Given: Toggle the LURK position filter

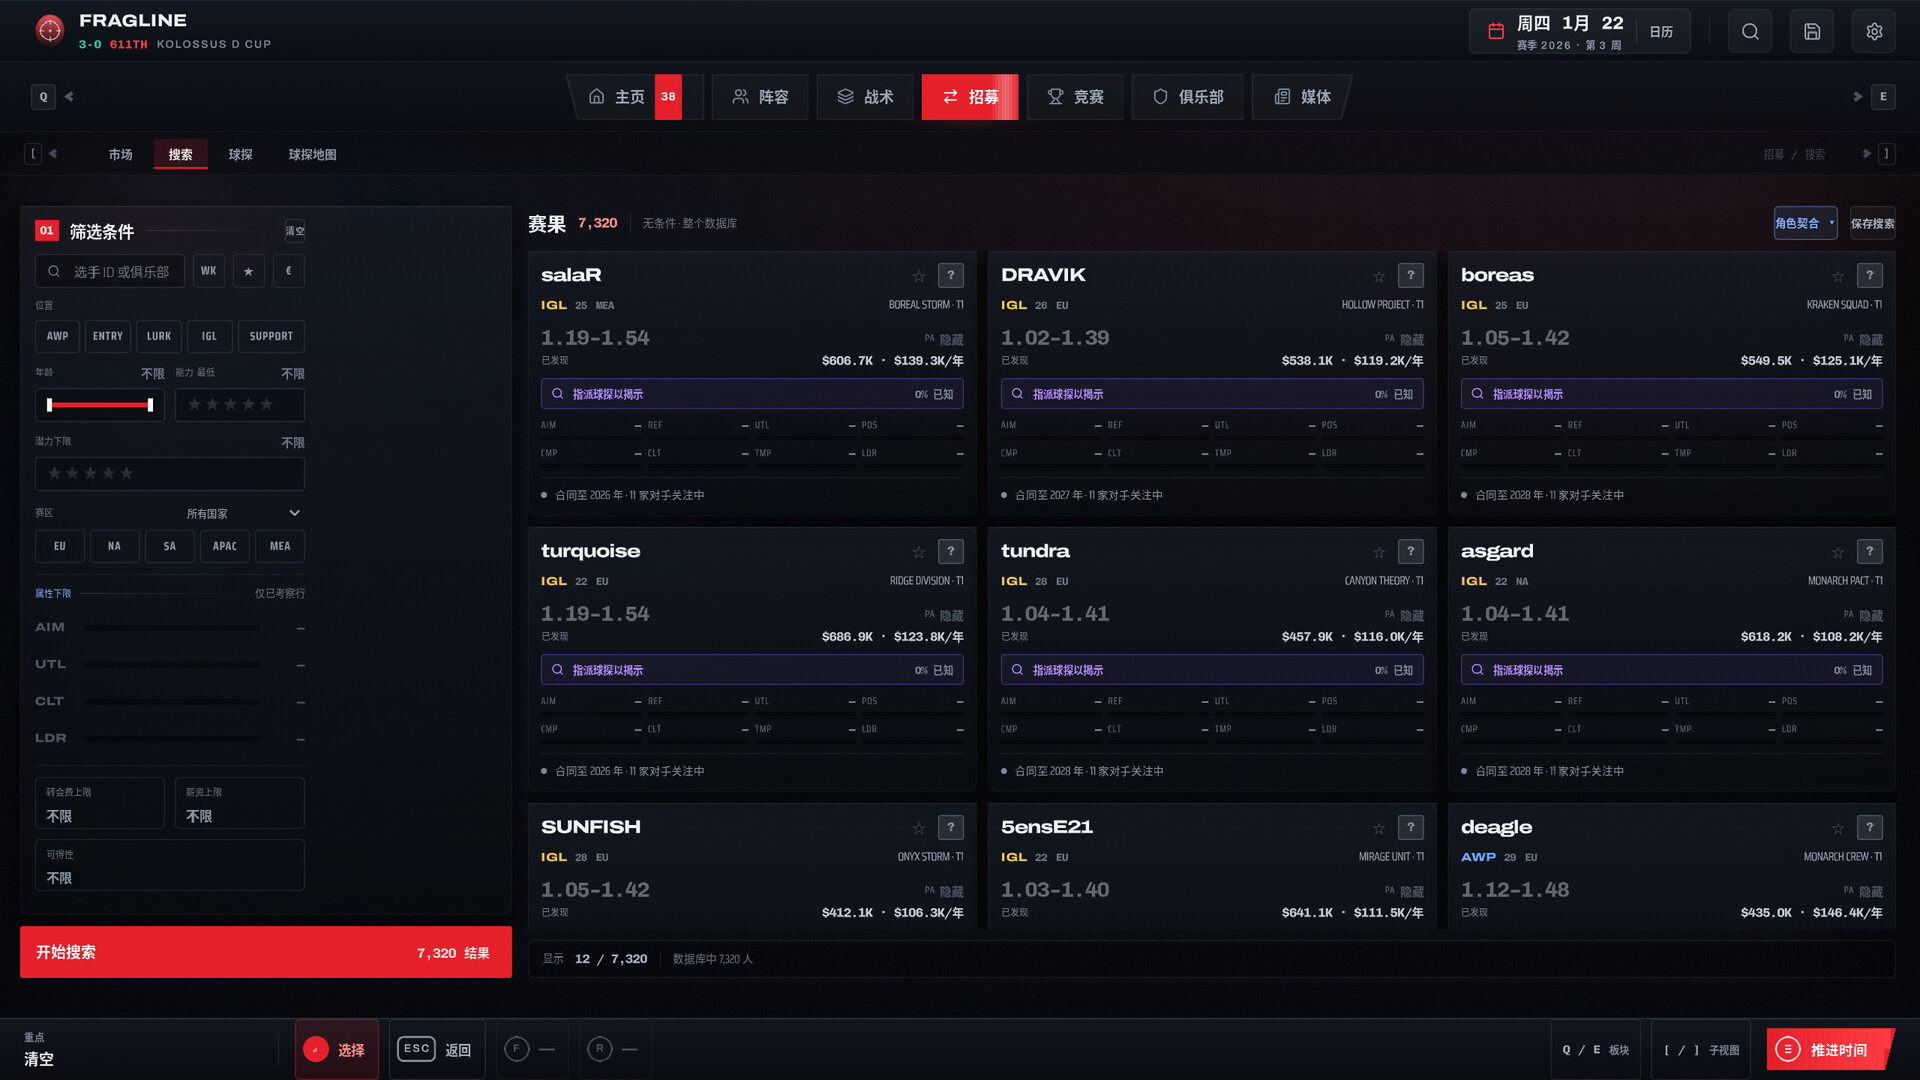Looking at the screenshot, I should tap(159, 336).
